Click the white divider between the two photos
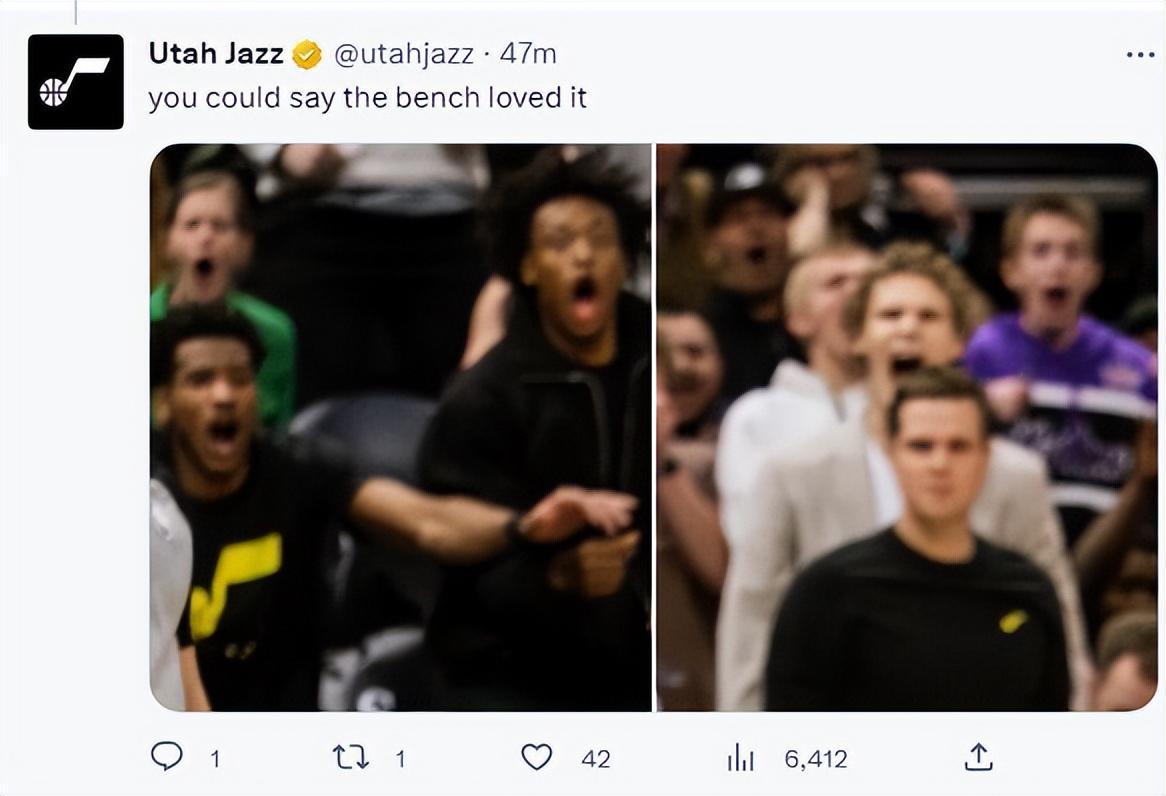The width and height of the screenshot is (1166, 796). (x=654, y=427)
